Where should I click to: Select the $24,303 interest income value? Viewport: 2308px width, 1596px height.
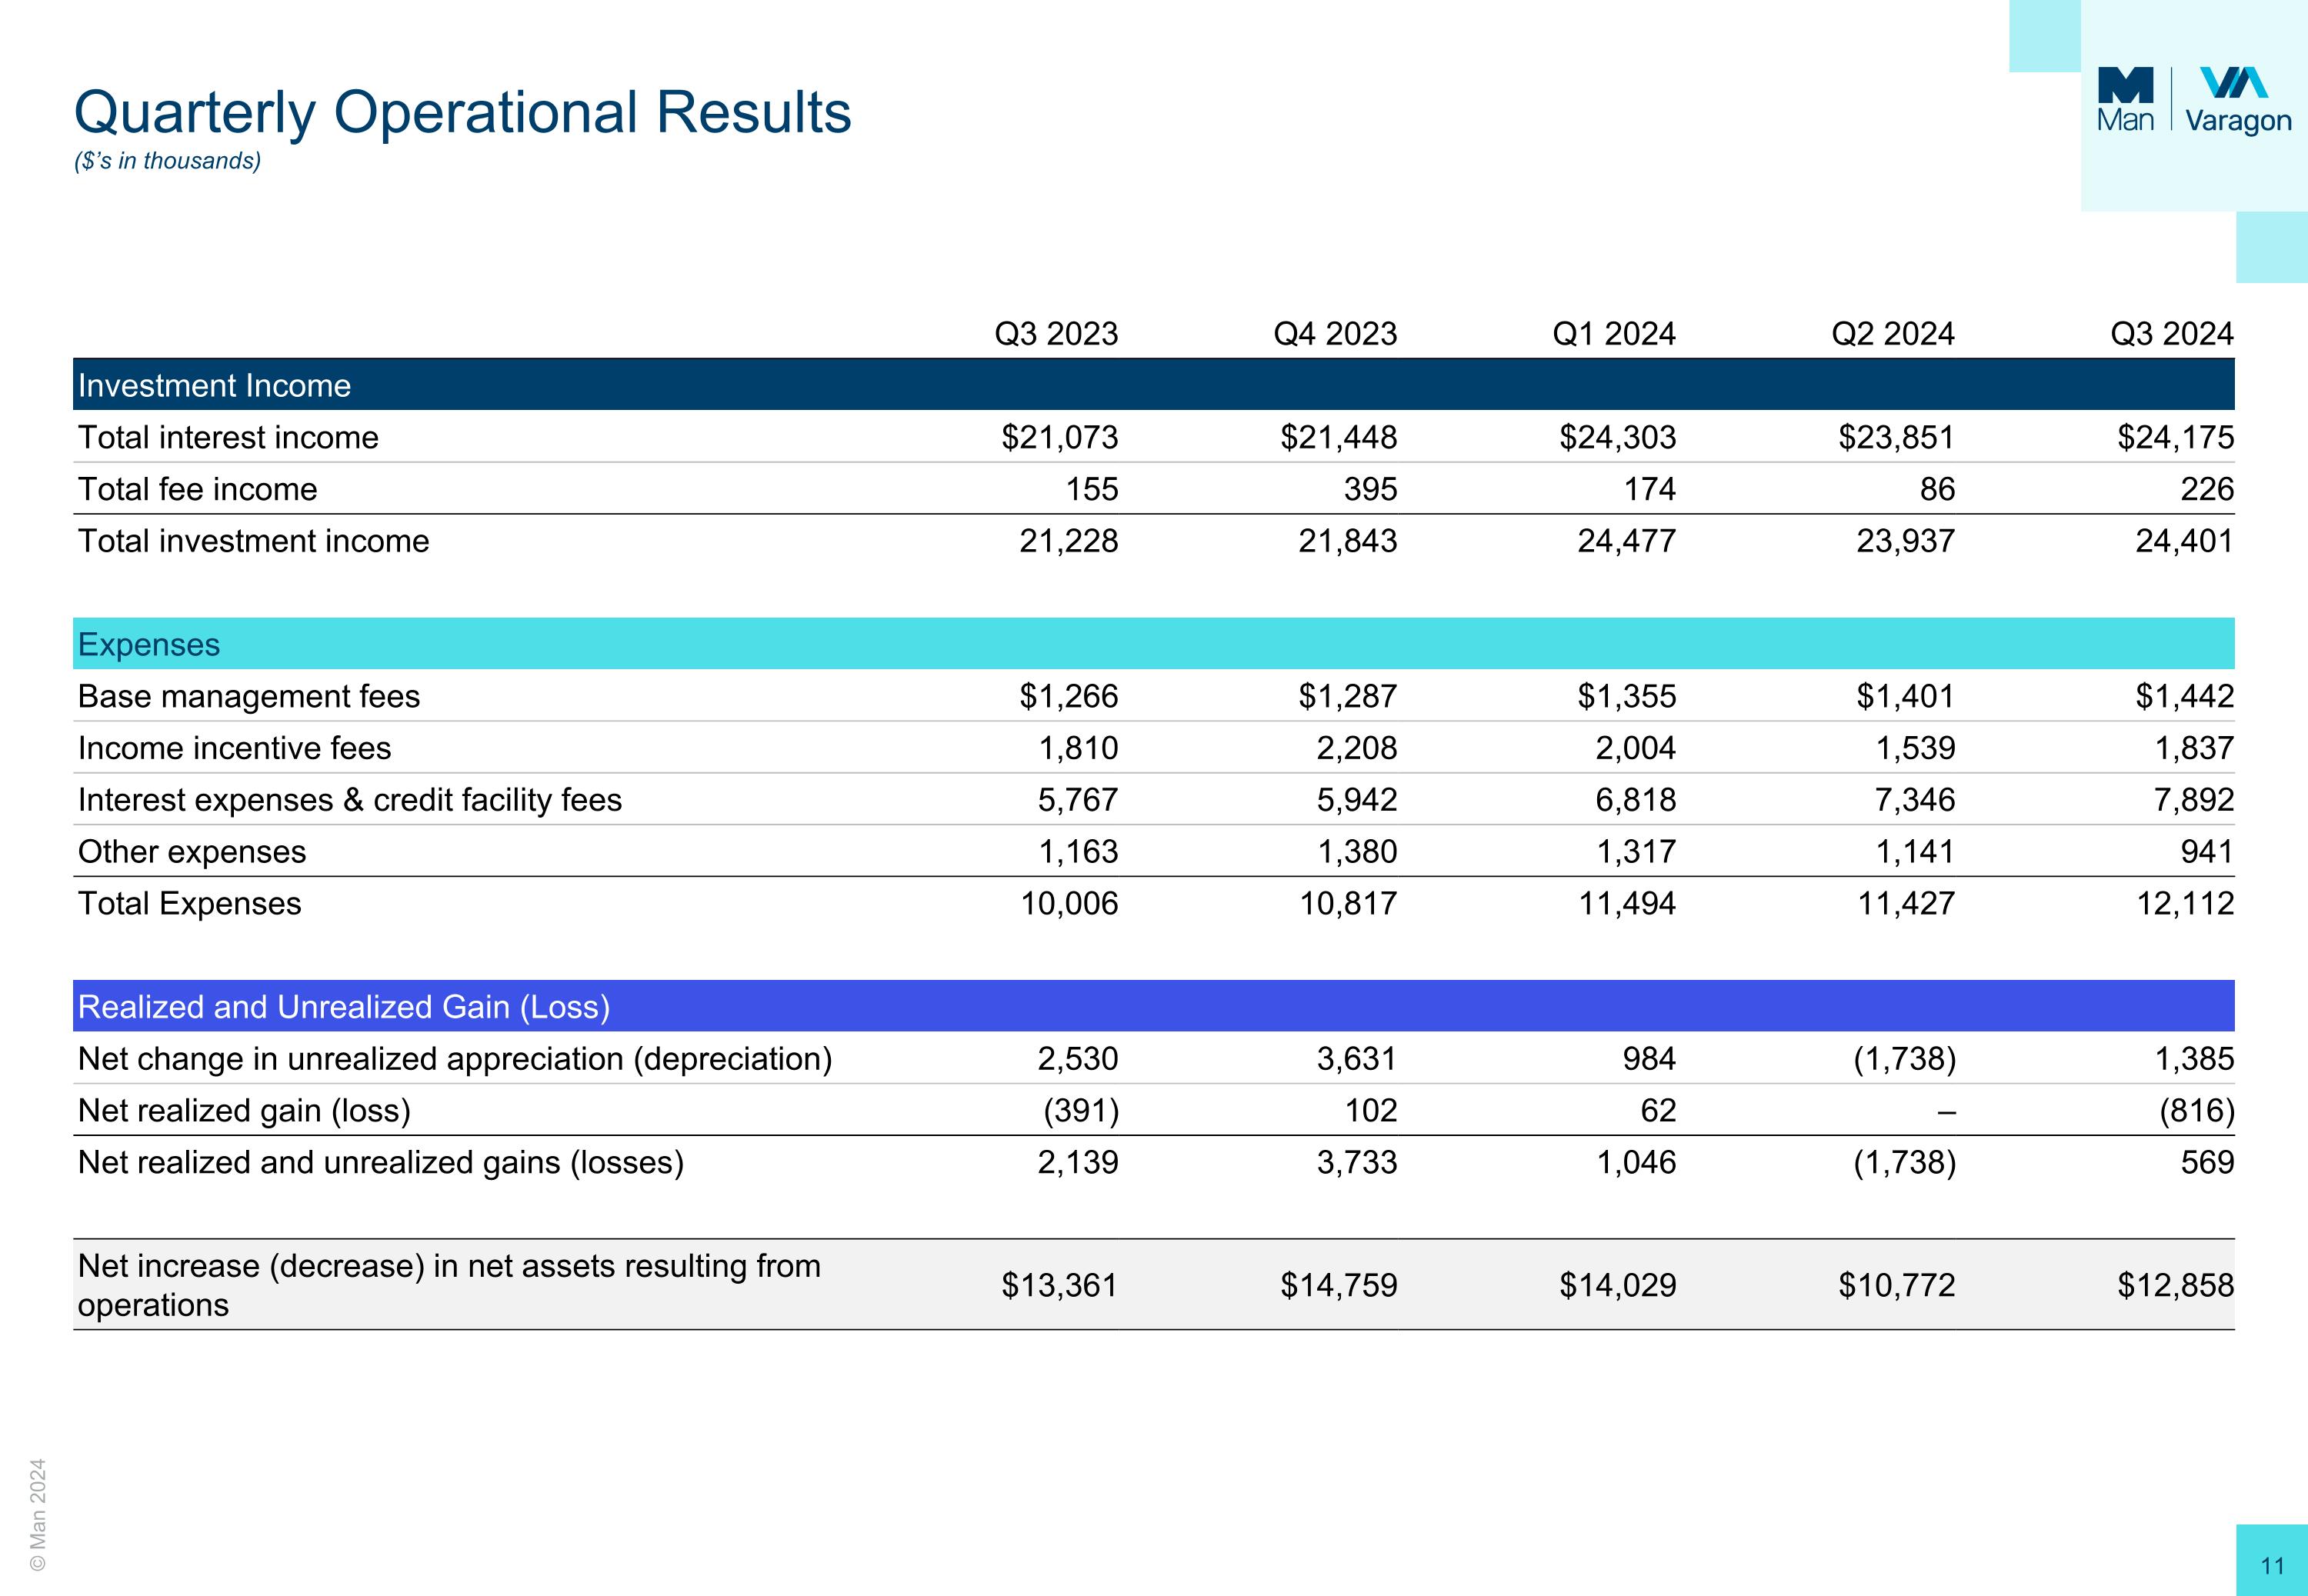coord(1618,437)
